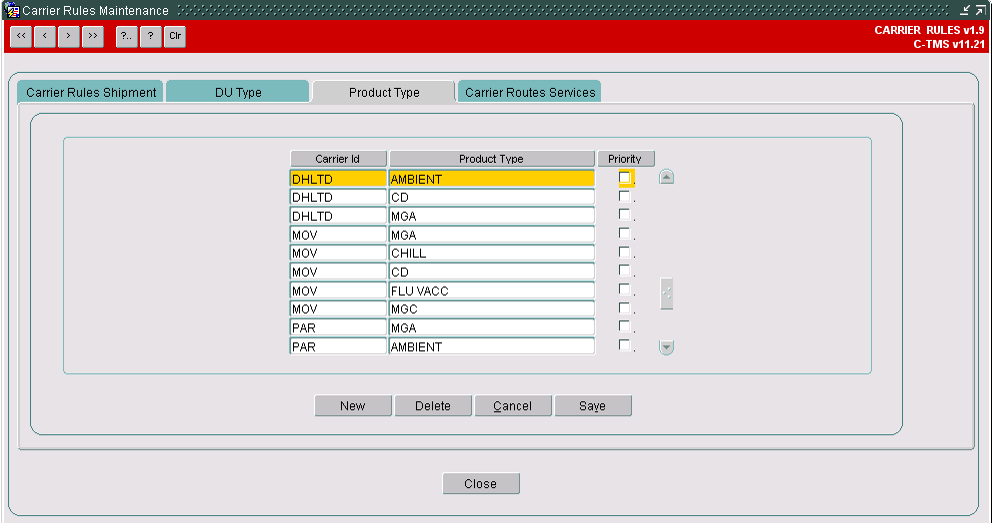This screenshot has height=523, width=992.
Task: Tick Priority checkbox for MOV CD
Action: (x=624, y=271)
